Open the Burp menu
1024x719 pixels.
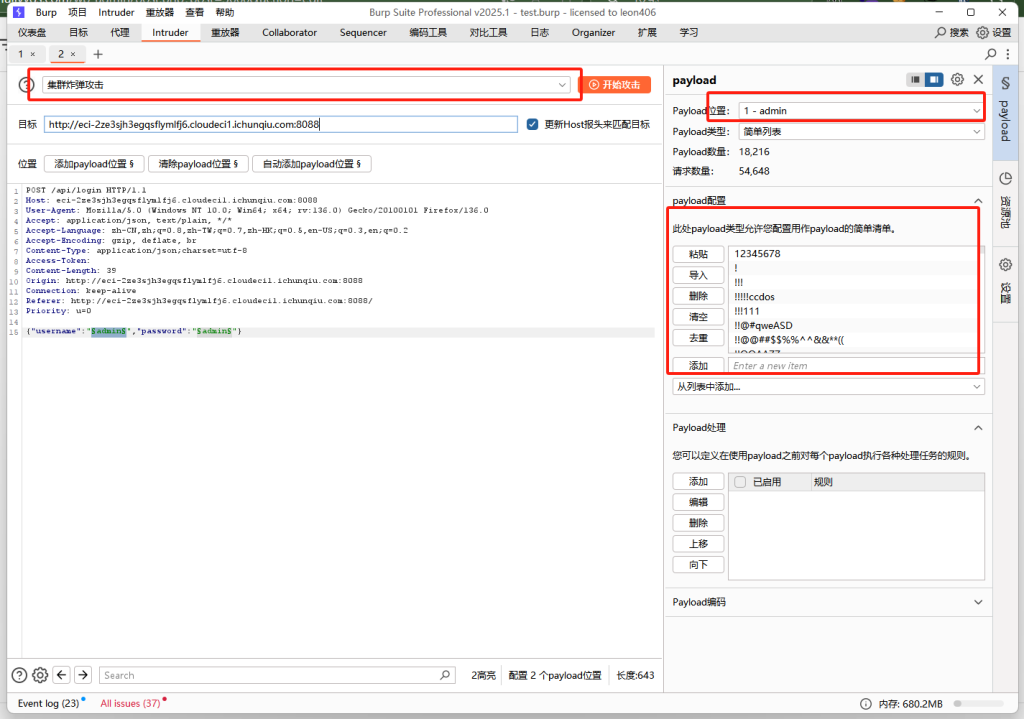(46, 12)
